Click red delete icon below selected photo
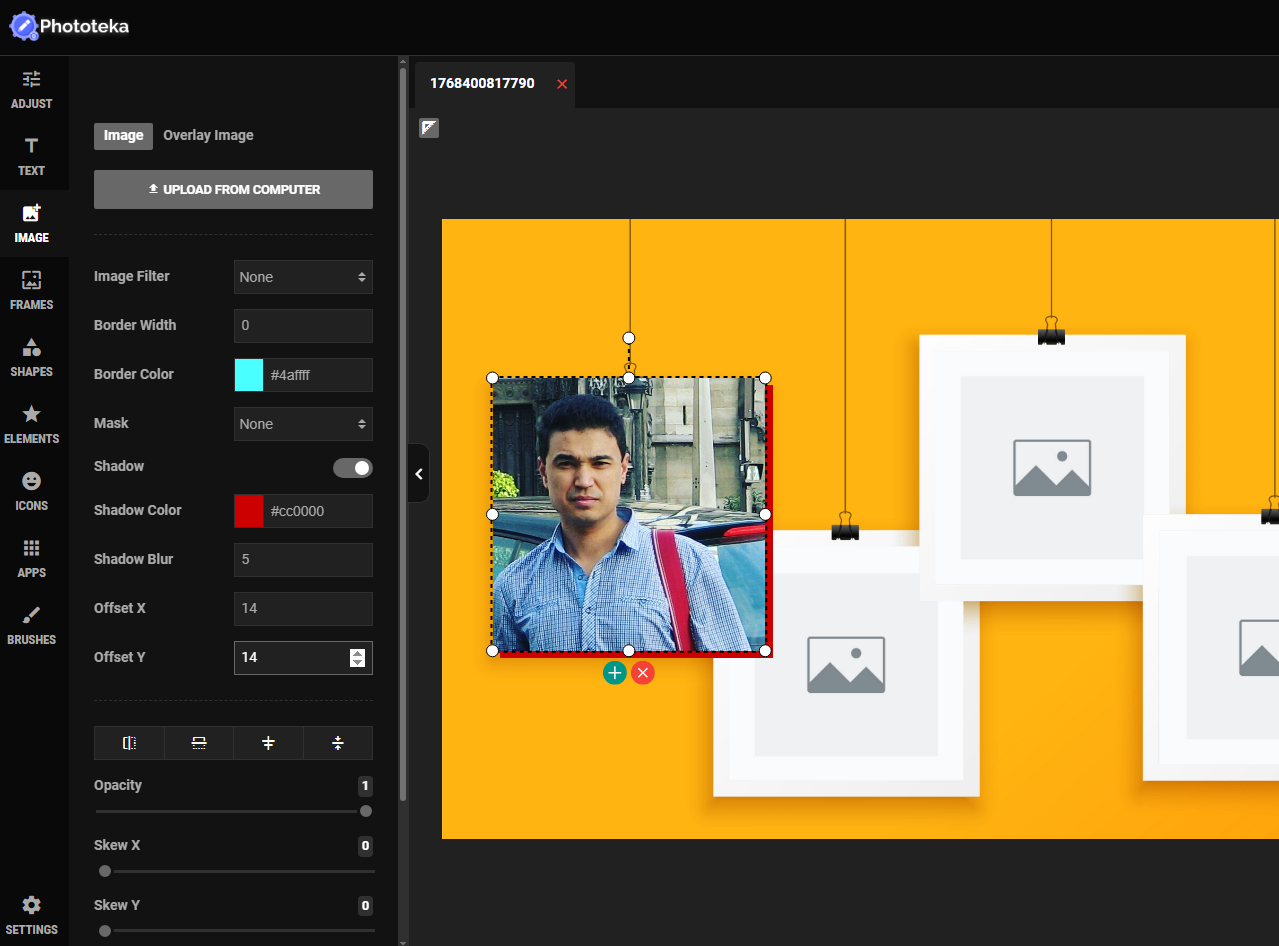 click(x=643, y=673)
